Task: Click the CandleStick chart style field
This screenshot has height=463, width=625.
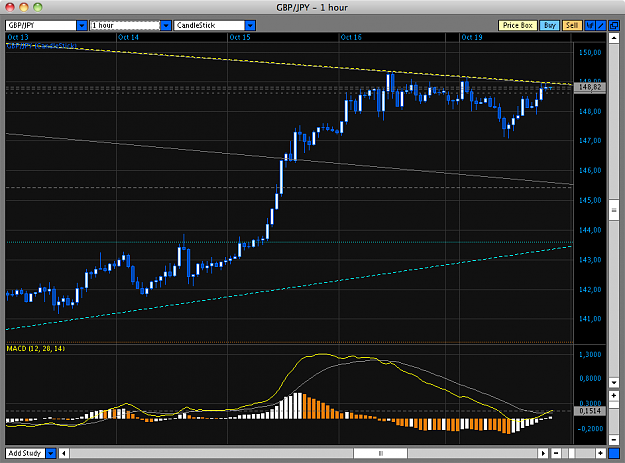Action: tap(210, 26)
